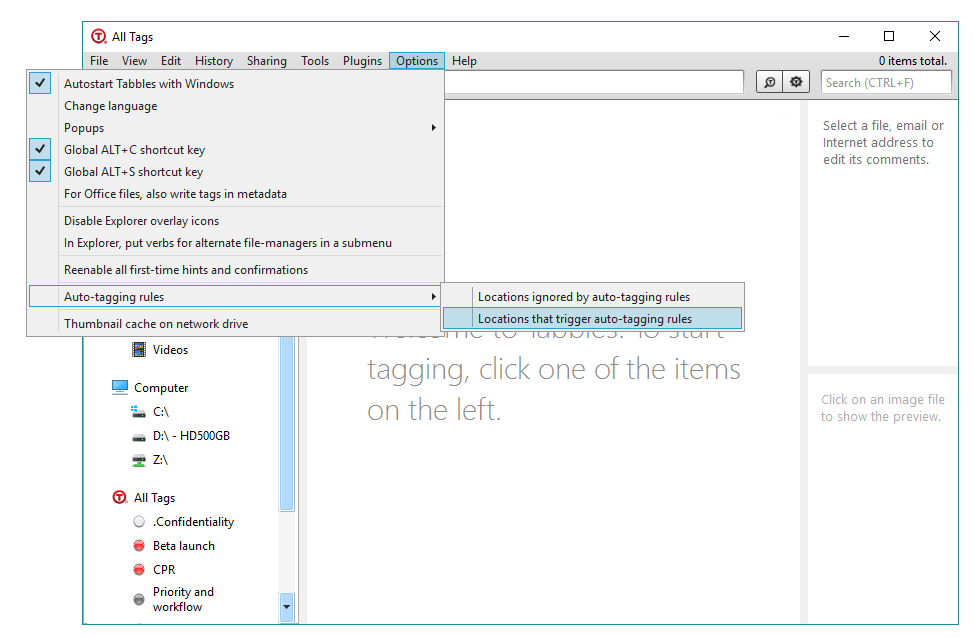This screenshot has height=638, width=975.
Task: Click the search magnifier toolbar button
Action: tap(769, 82)
